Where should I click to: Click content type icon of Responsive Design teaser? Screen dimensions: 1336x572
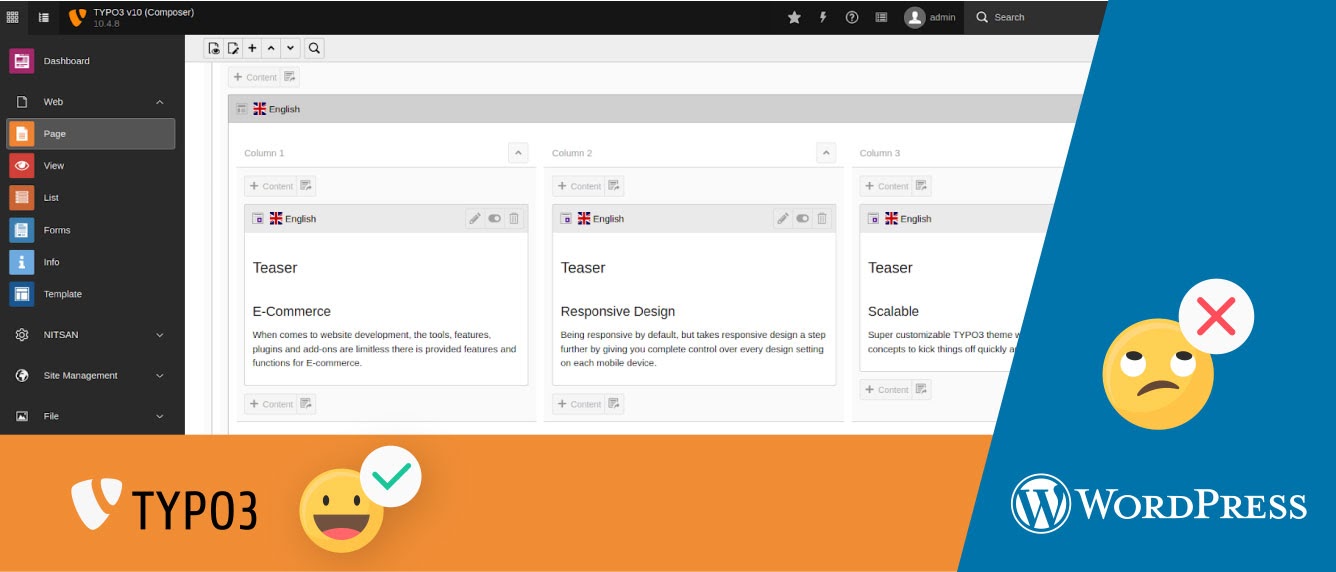coord(566,218)
